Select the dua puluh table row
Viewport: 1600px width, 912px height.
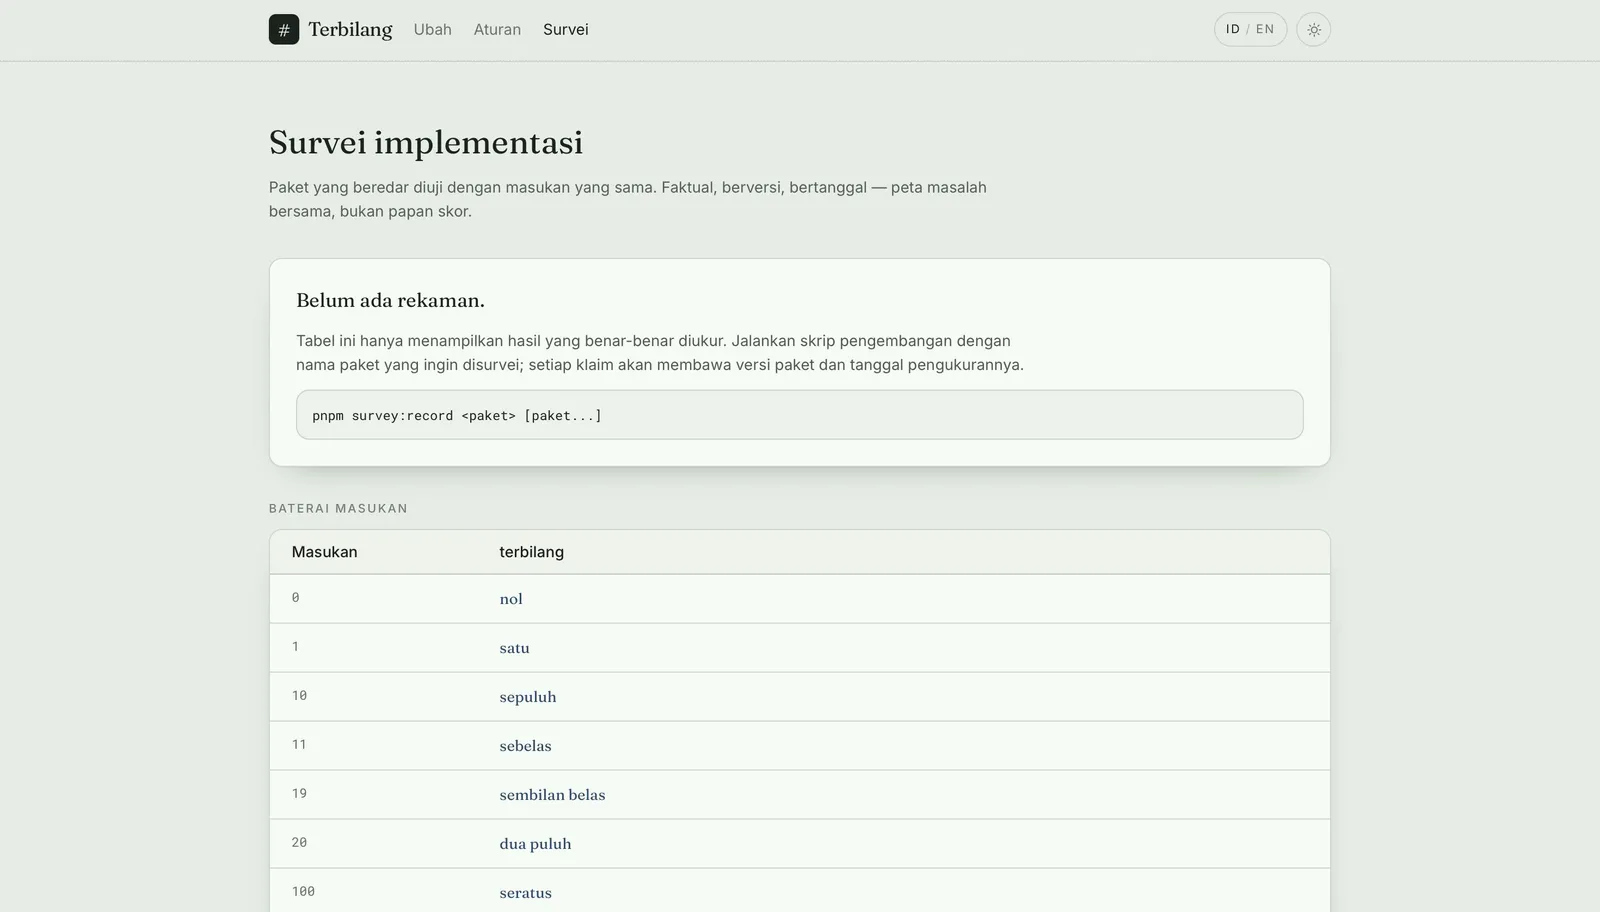point(800,844)
